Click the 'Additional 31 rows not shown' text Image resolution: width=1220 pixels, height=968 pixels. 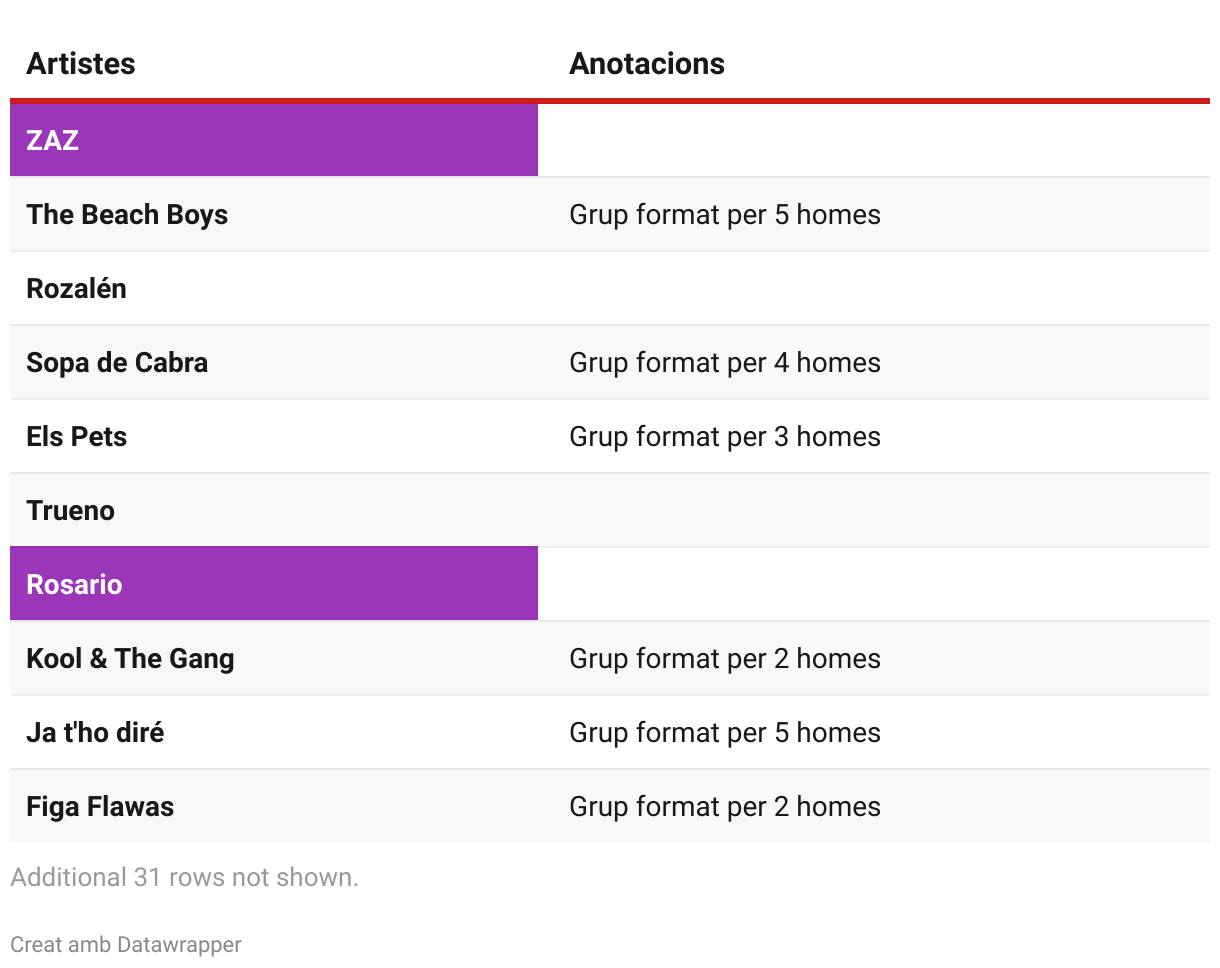pos(184,878)
